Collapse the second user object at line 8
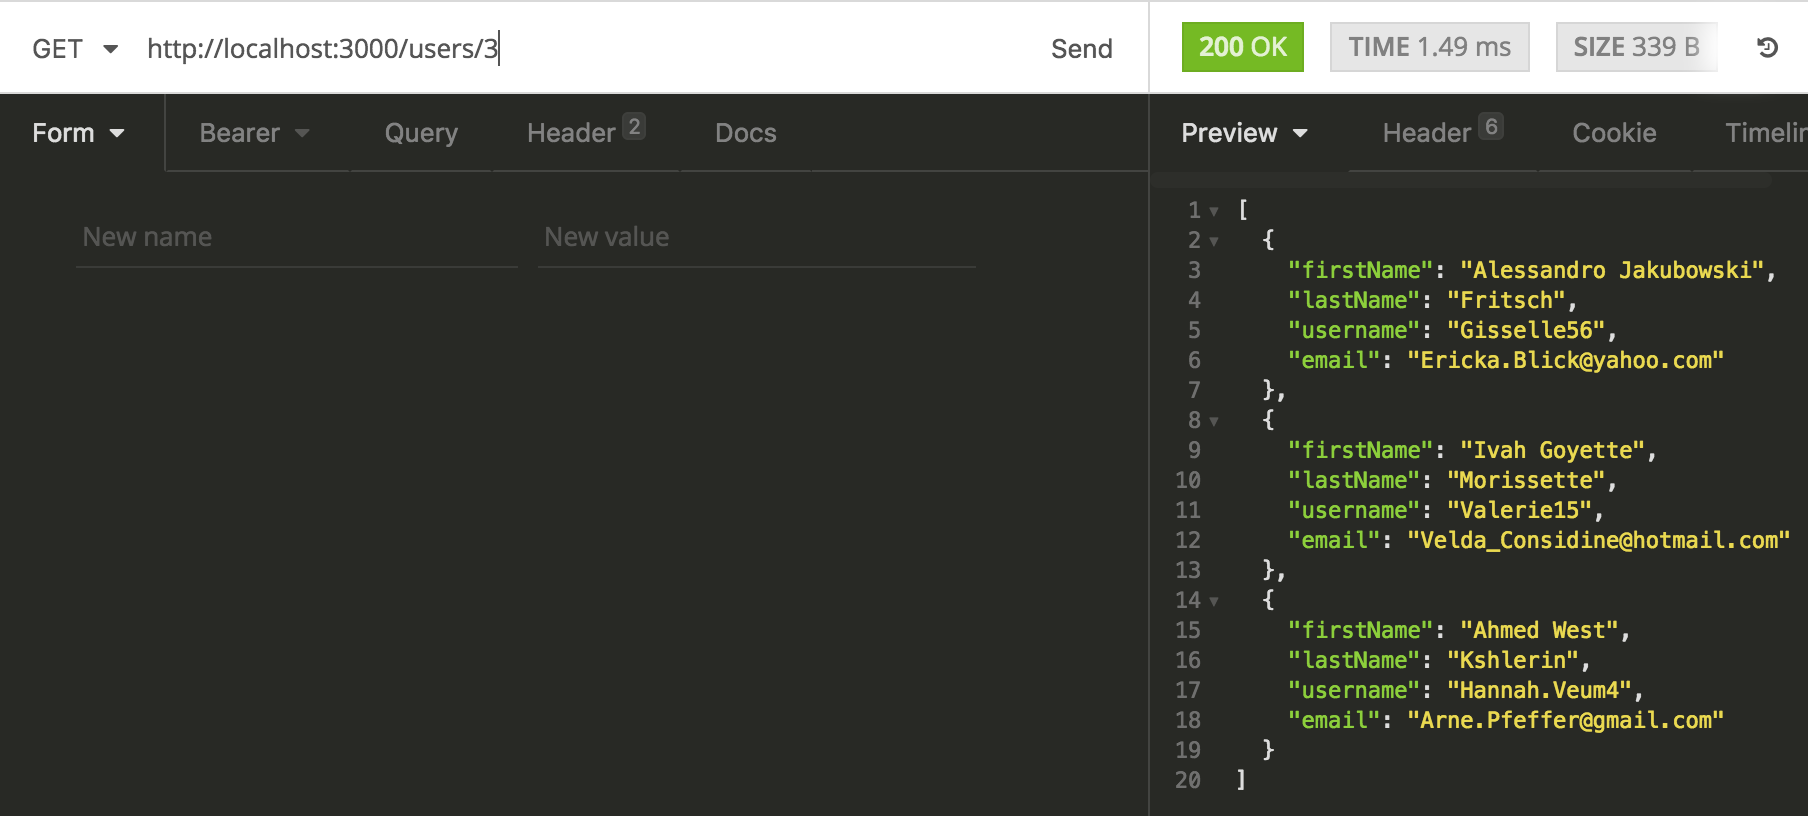Screen dimensions: 1808x816 [x=1214, y=421]
